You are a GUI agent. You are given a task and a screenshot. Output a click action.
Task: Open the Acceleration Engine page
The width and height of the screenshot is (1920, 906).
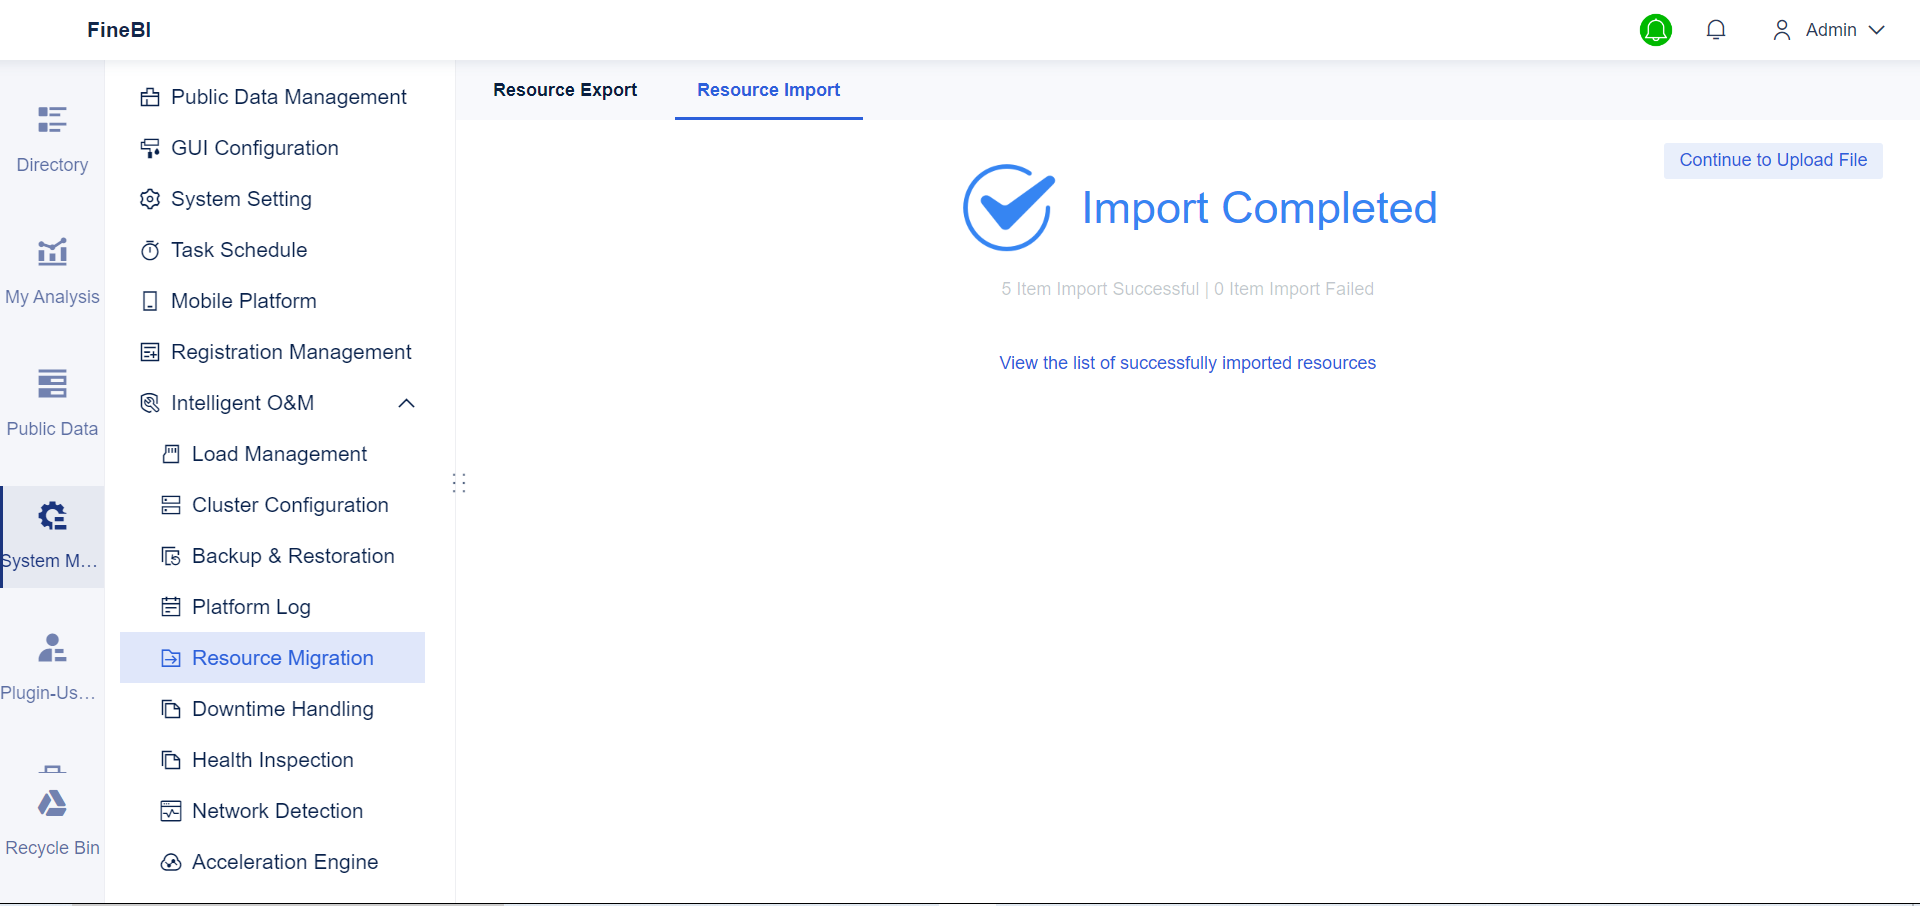284,861
